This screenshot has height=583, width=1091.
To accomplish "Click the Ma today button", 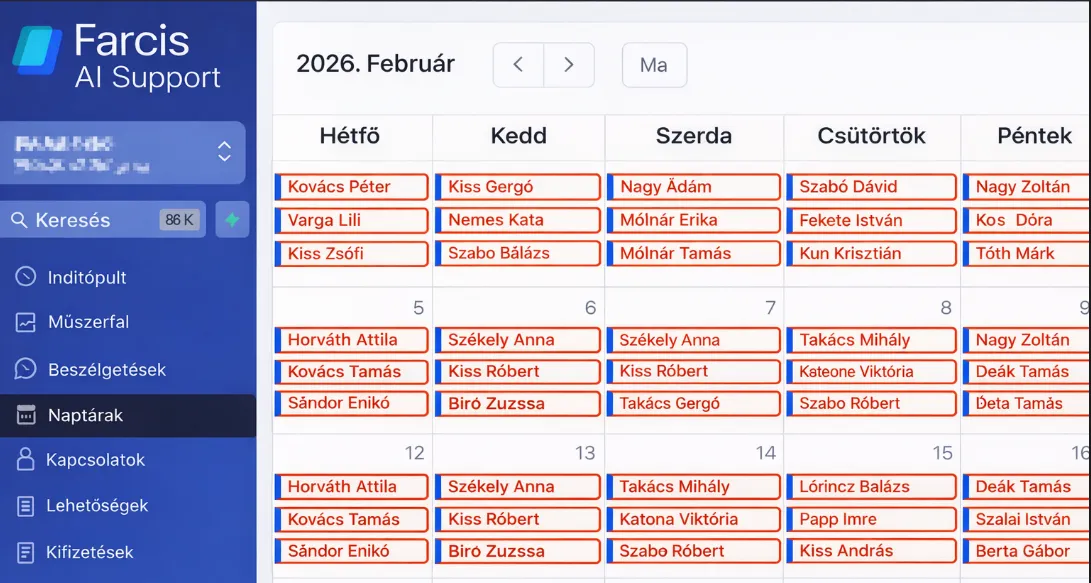I will [x=654, y=65].
